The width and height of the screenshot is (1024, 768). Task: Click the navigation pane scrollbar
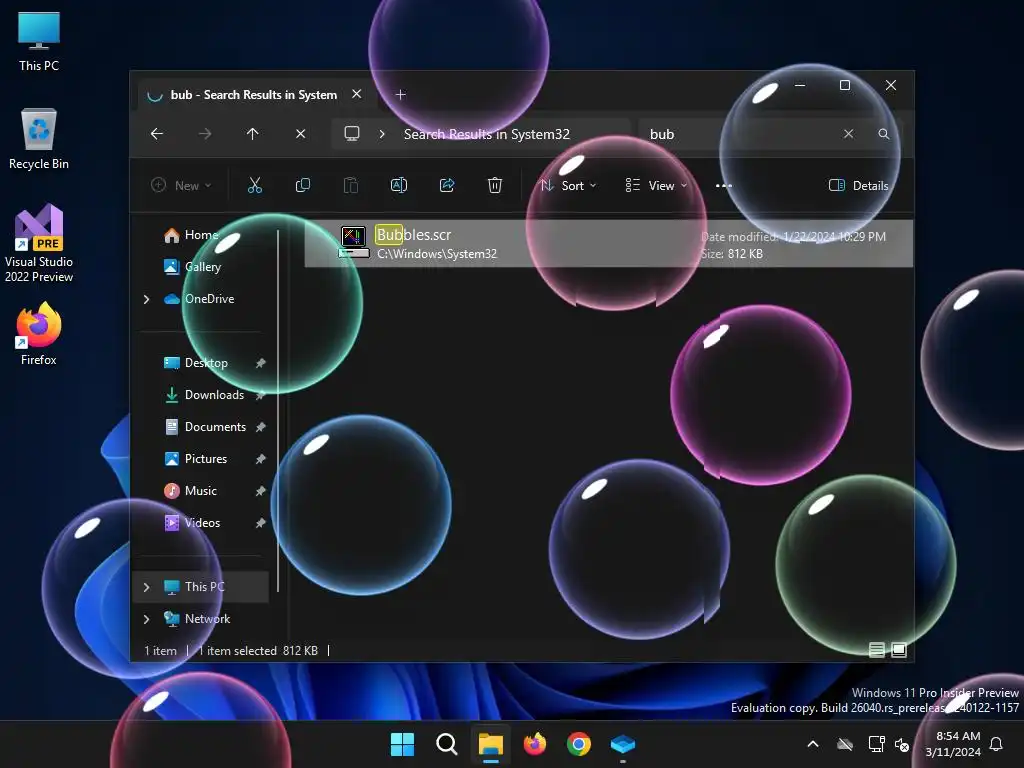[278, 410]
